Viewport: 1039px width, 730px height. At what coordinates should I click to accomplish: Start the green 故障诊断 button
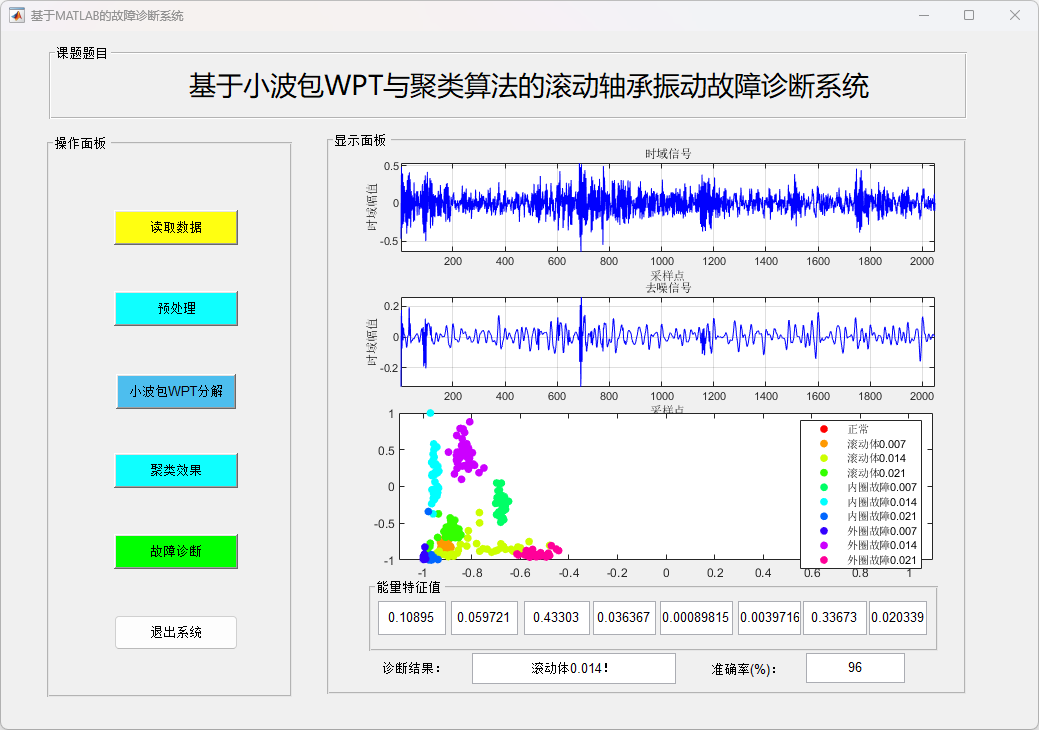click(x=176, y=551)
